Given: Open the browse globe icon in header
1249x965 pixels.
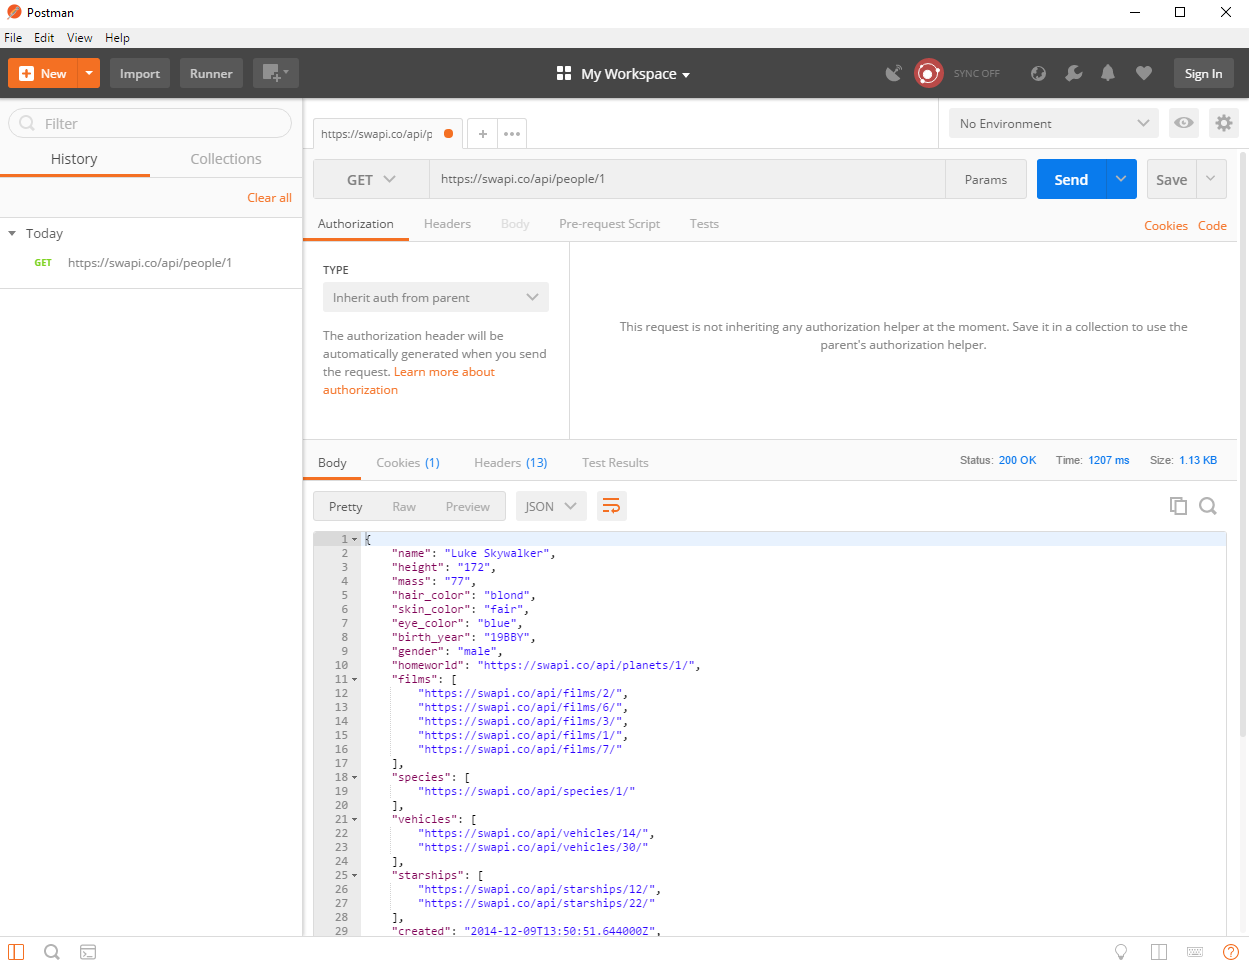Looking at the screenshot, I should [1038, 73].
